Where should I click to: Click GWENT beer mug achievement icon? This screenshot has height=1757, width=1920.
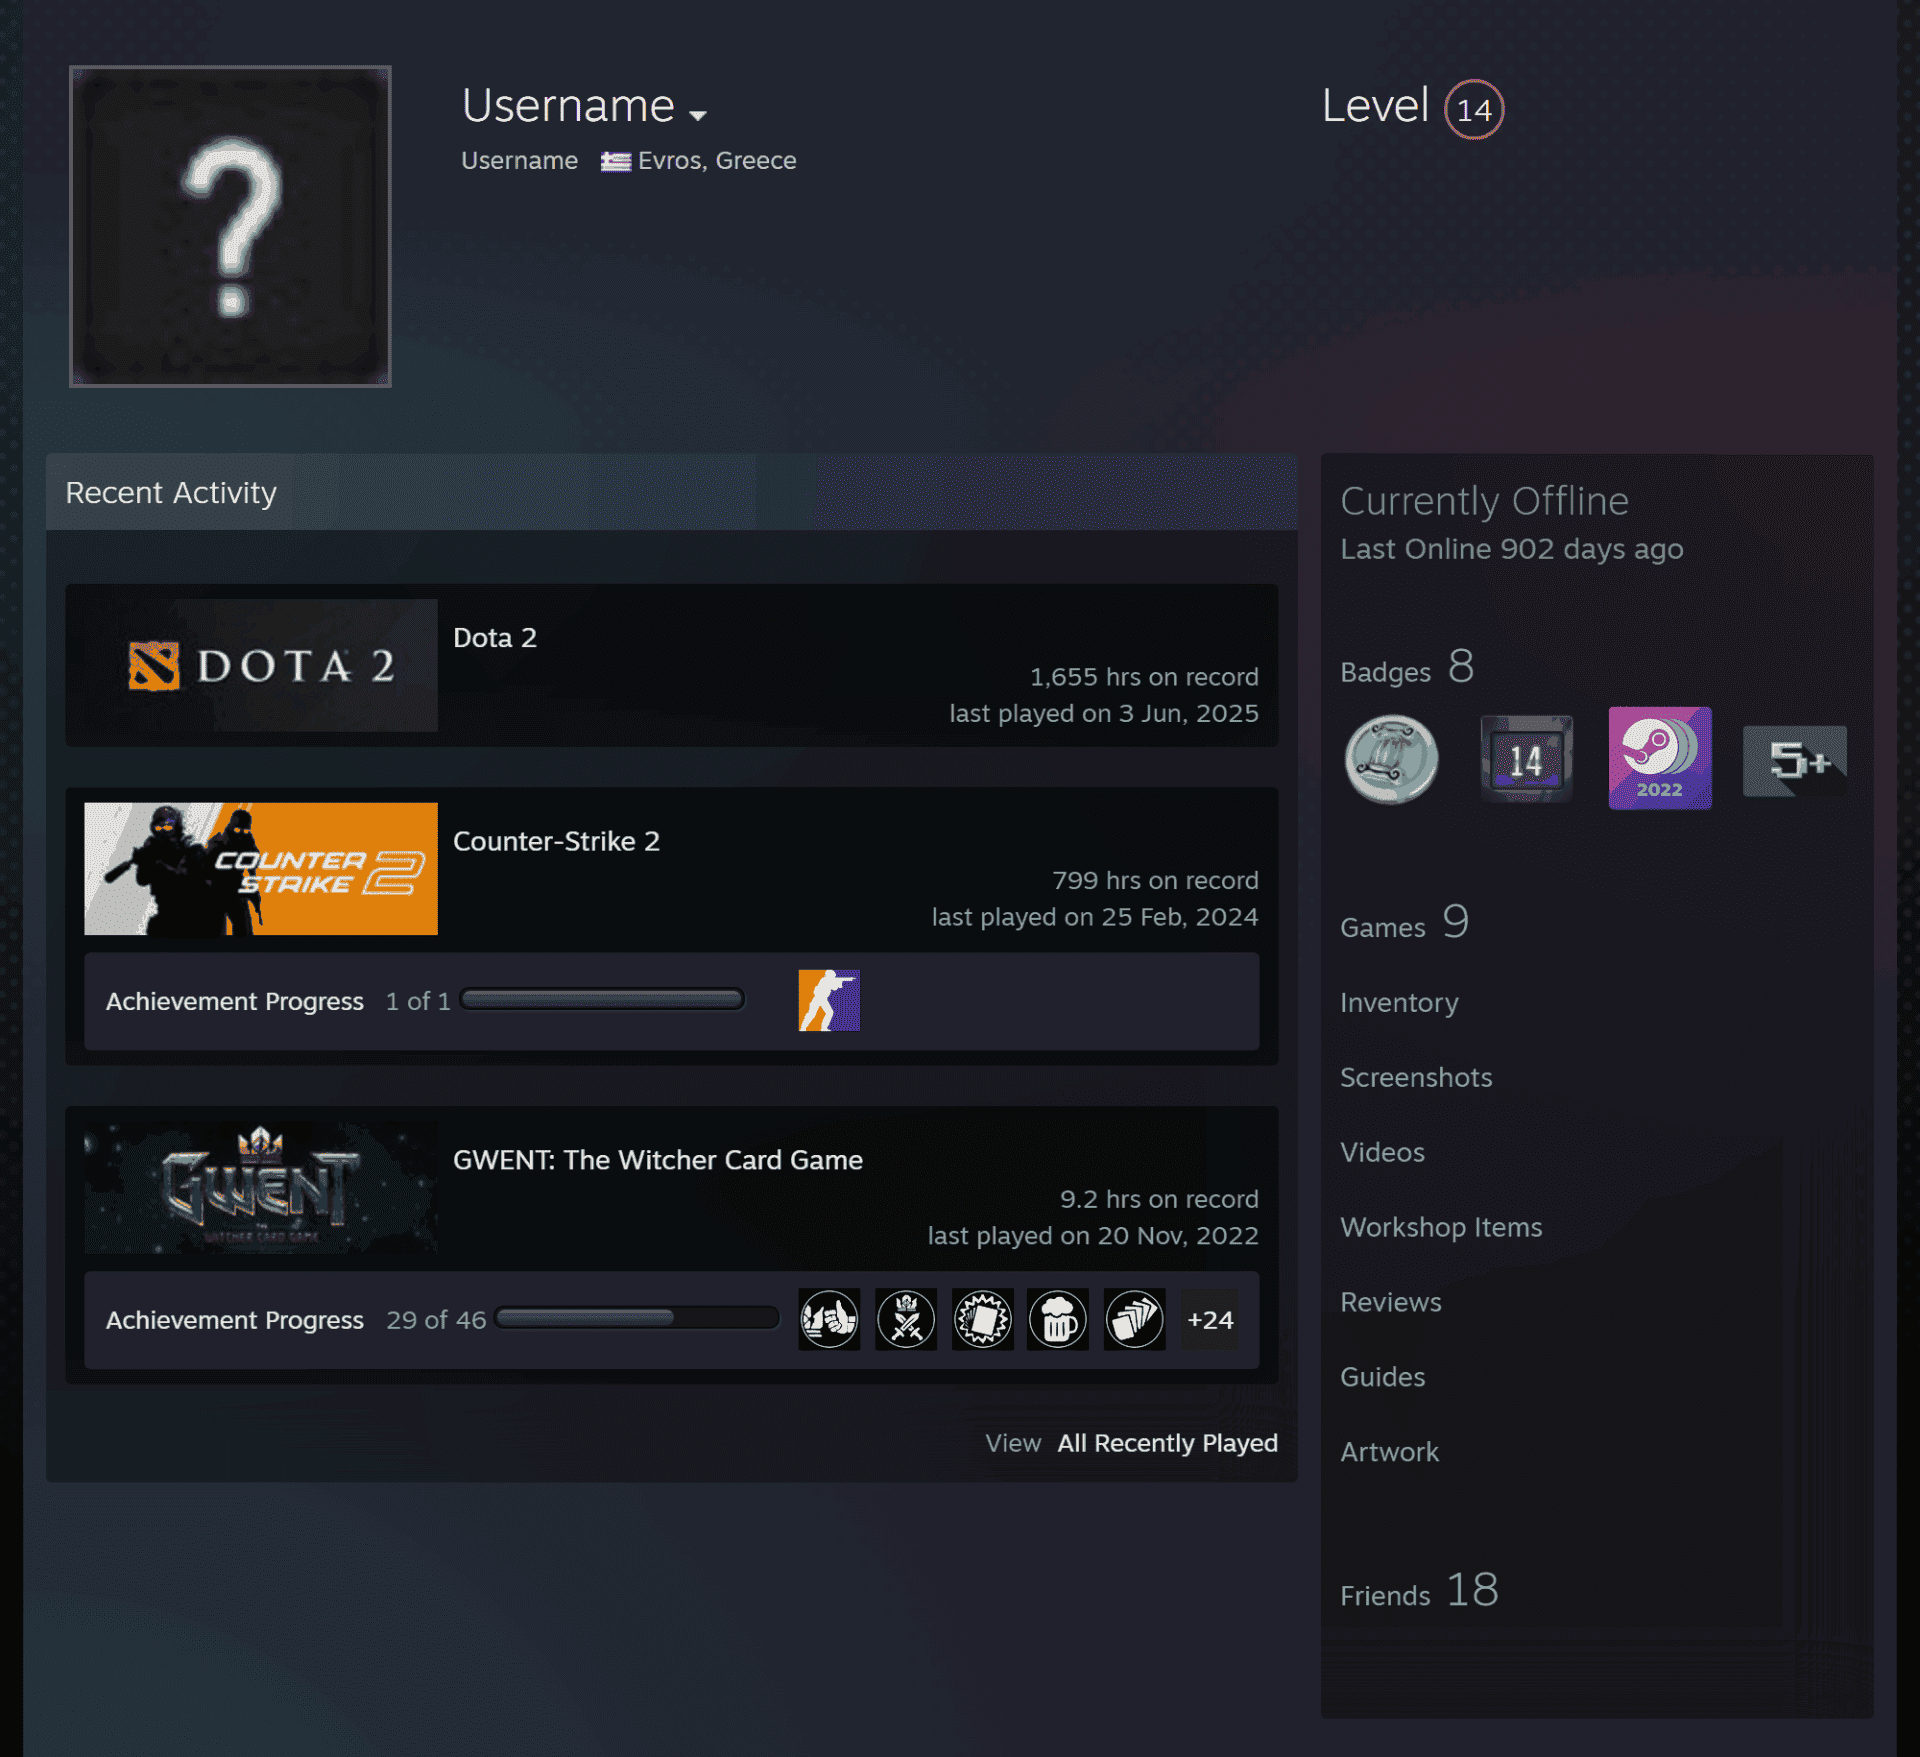click(1058, 1319)
